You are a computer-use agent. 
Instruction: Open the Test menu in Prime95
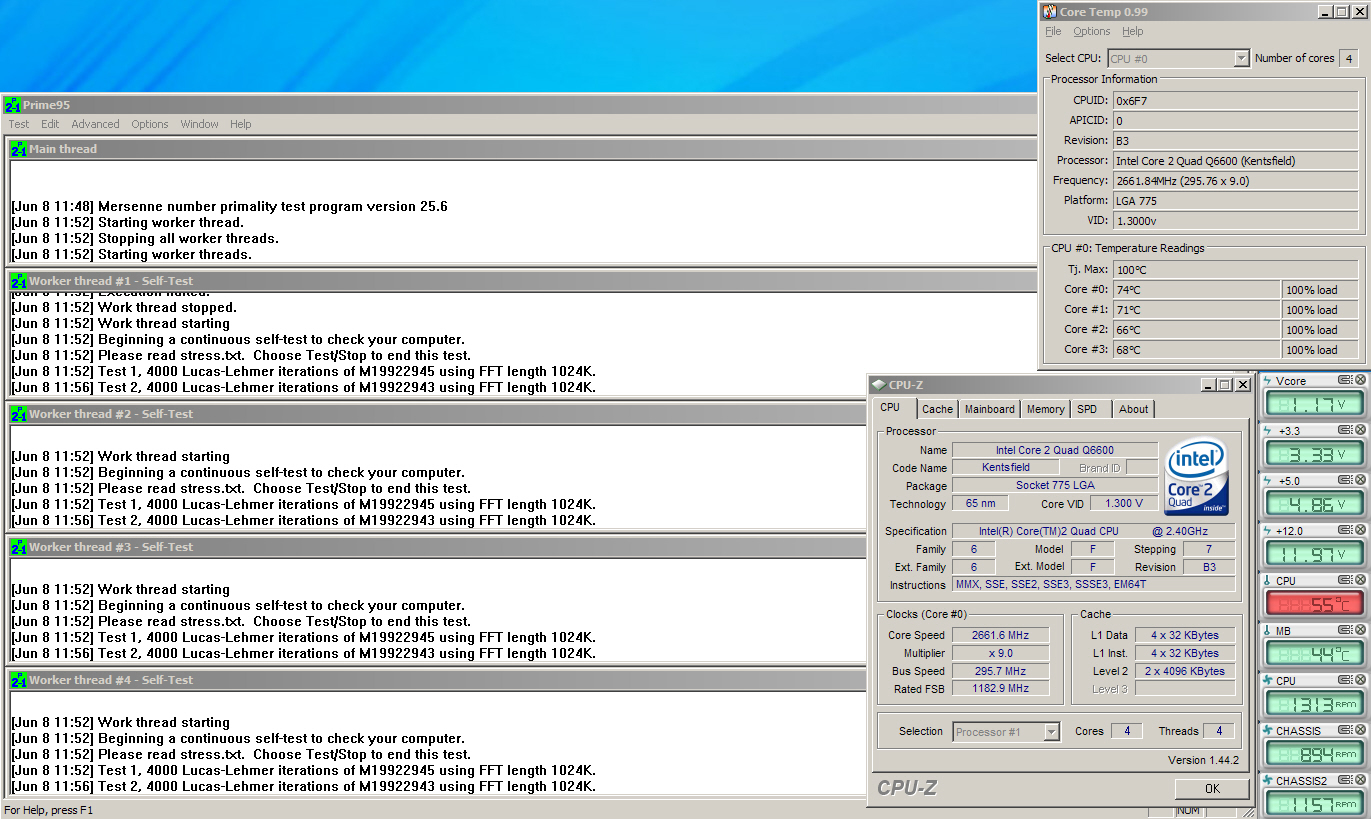[x=19, y=124]
